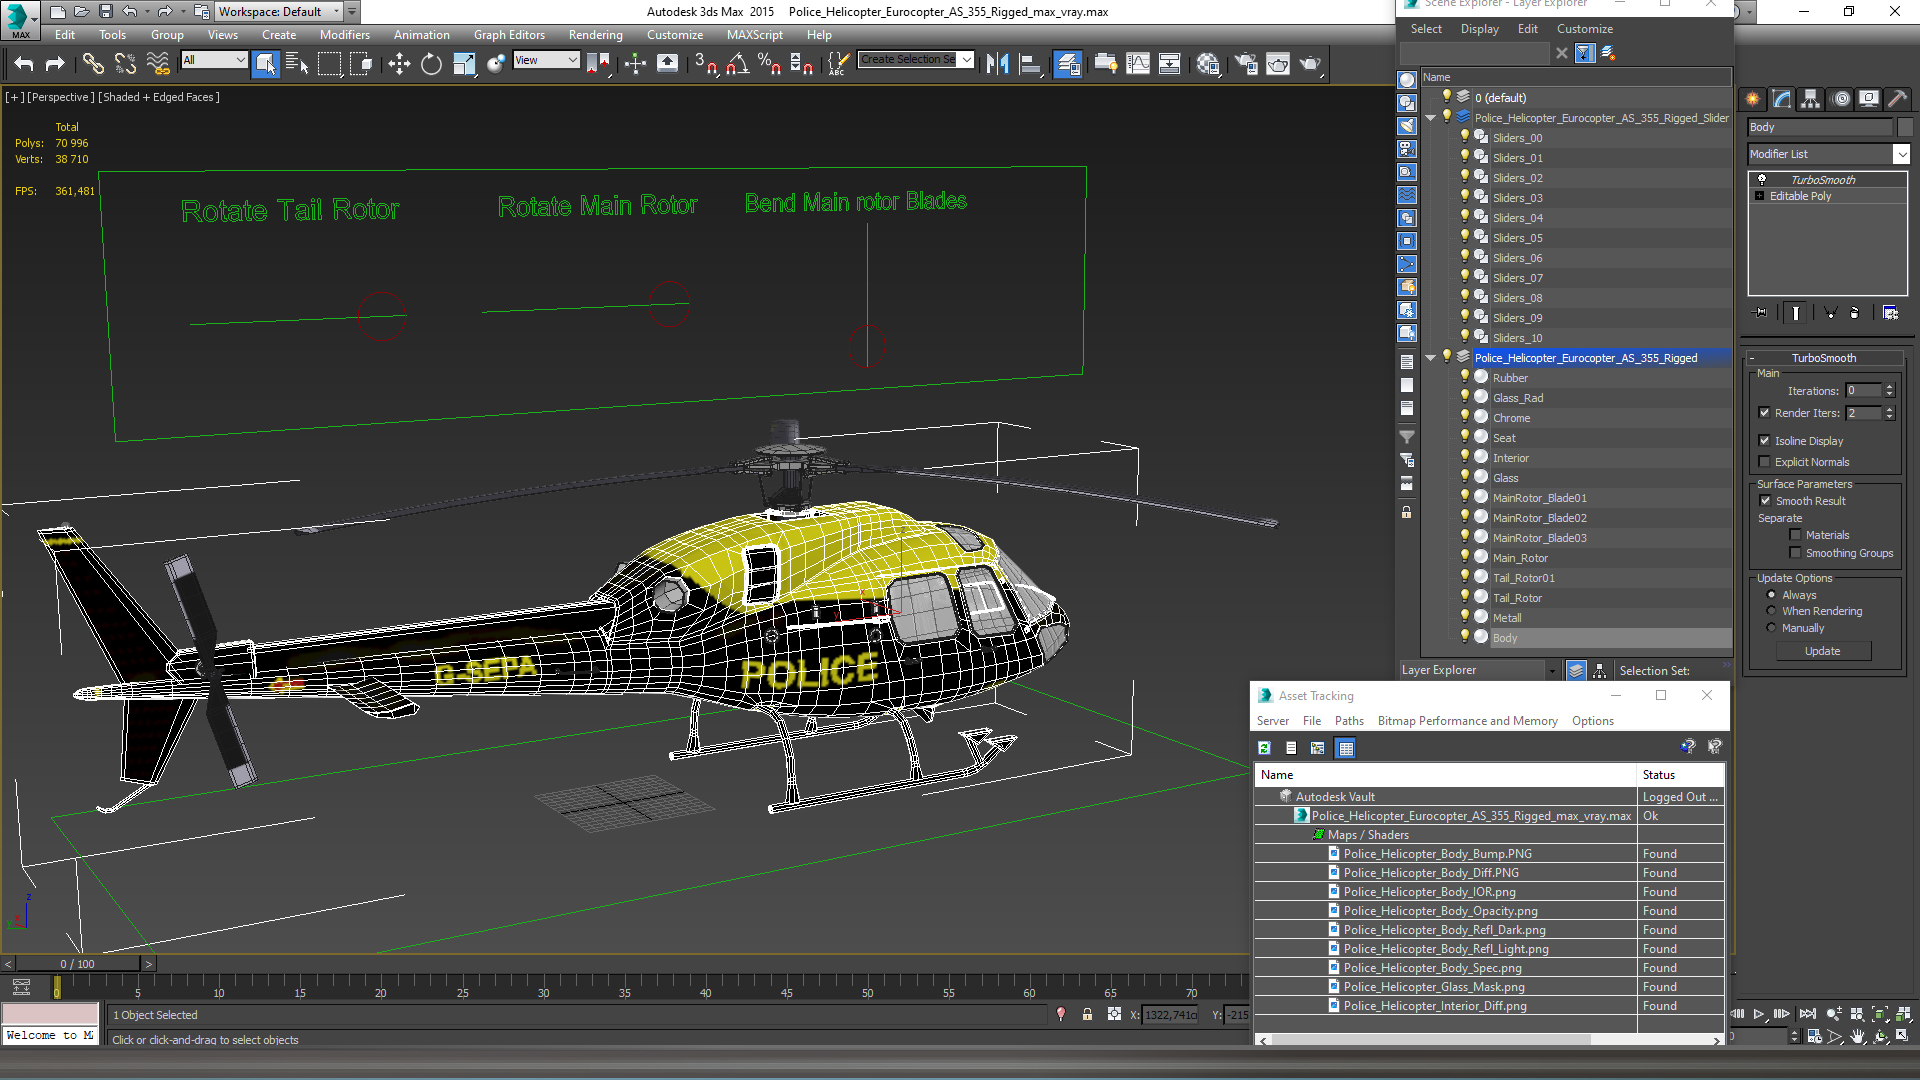
Task: Open the Modifier List dropdown
Action: (1901, 154)
